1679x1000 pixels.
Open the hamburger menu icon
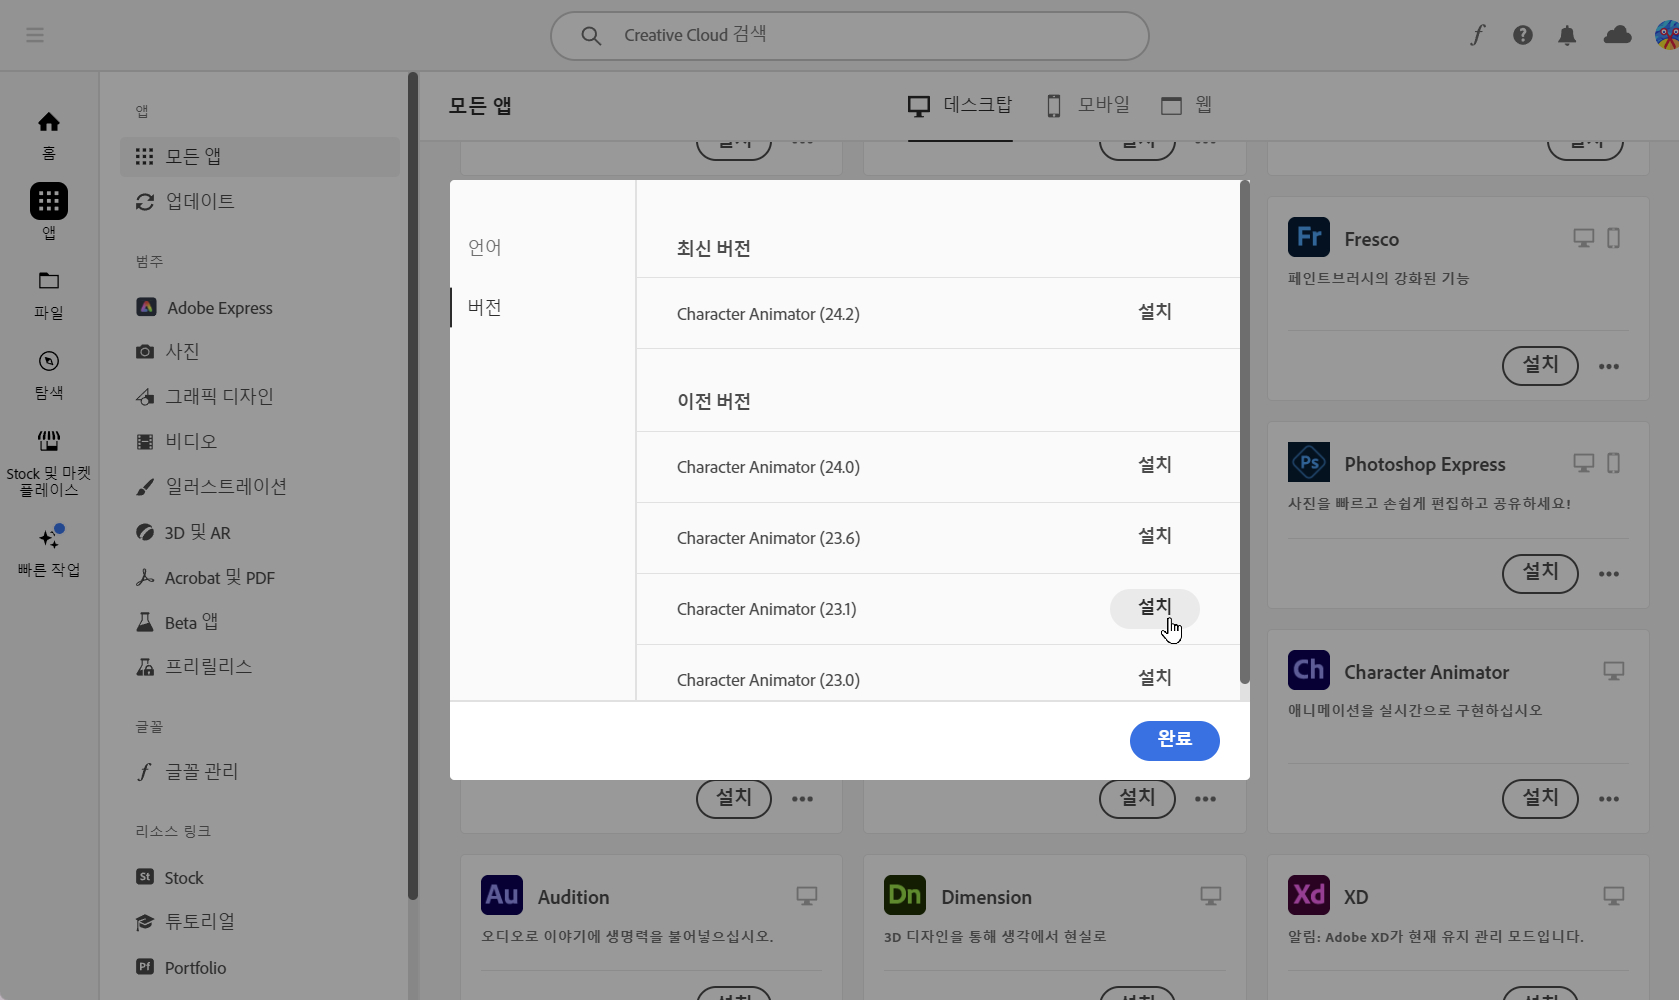(35, 35)
